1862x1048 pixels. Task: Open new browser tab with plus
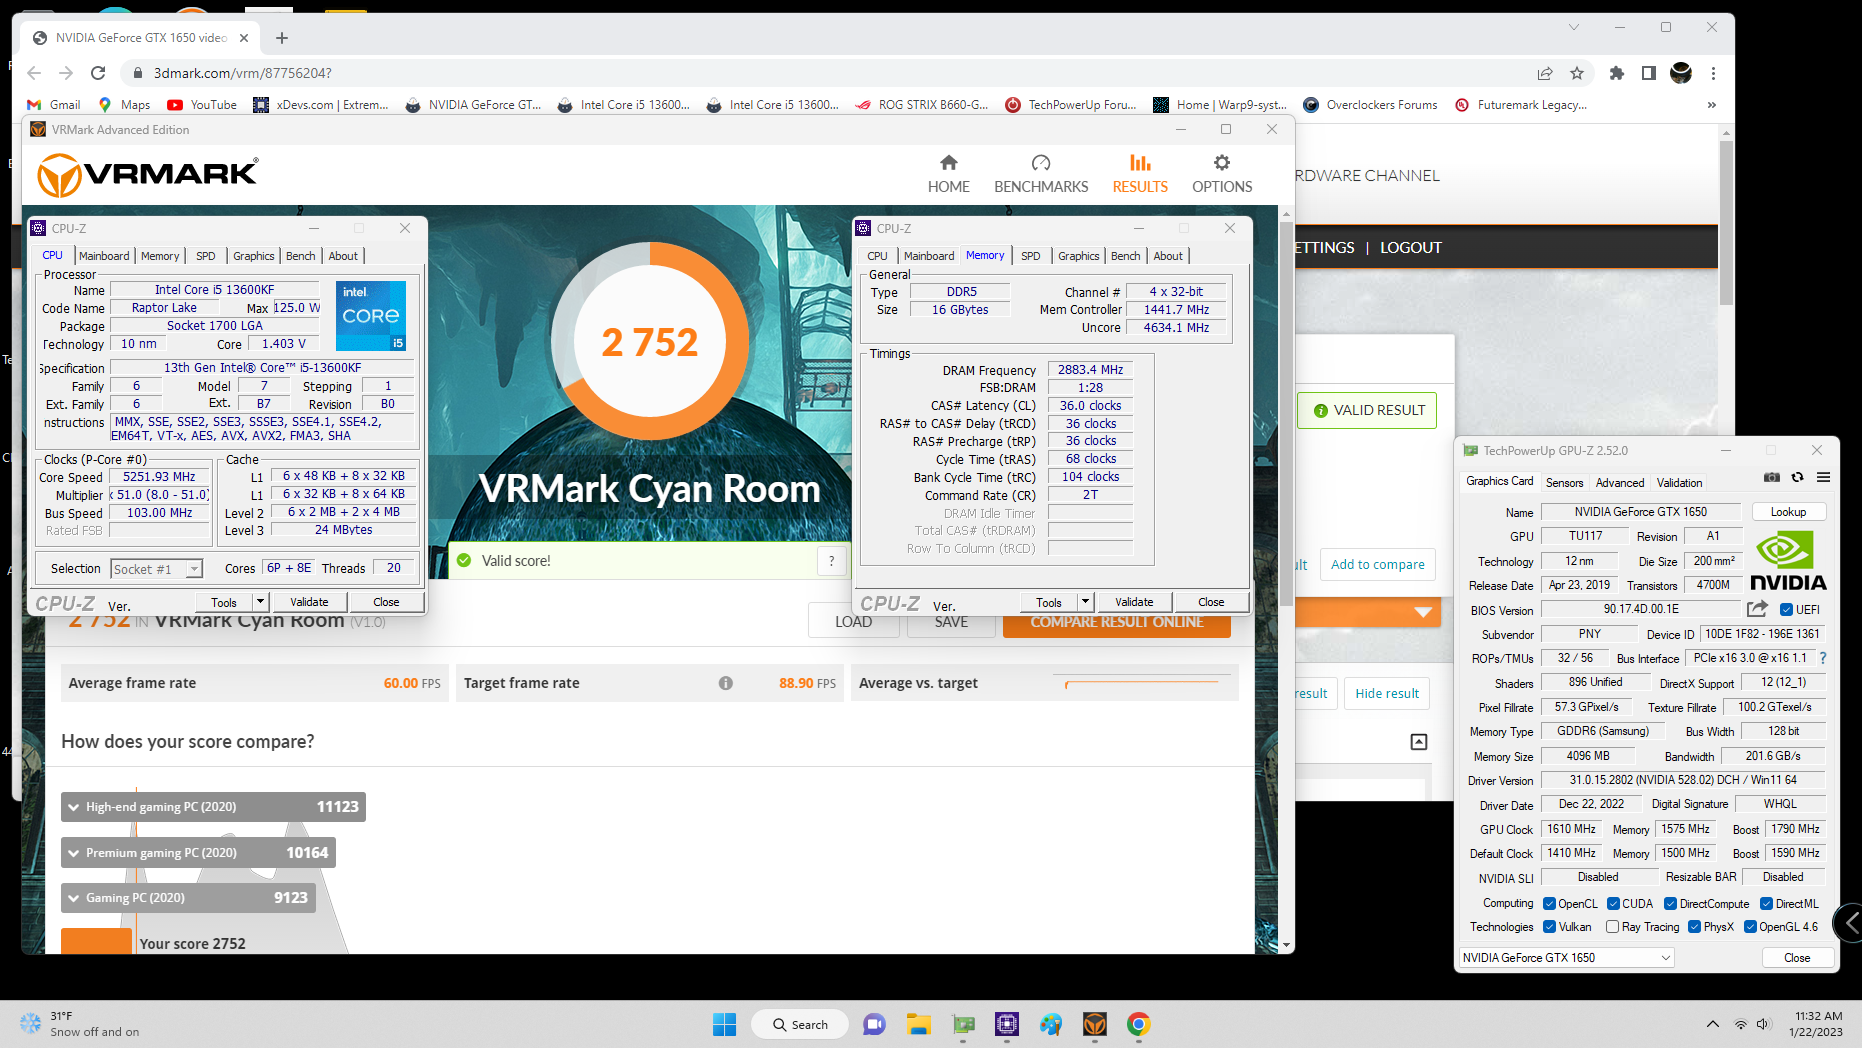pos(282,38)
